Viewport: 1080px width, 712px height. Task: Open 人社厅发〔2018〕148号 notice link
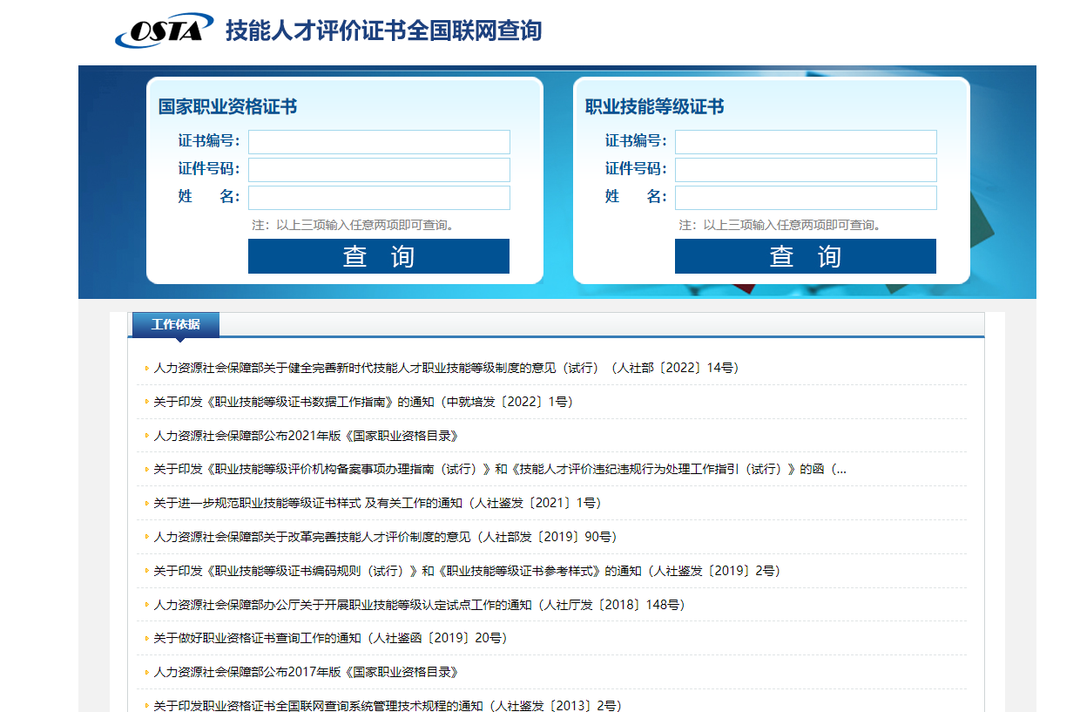coord(419,605)
